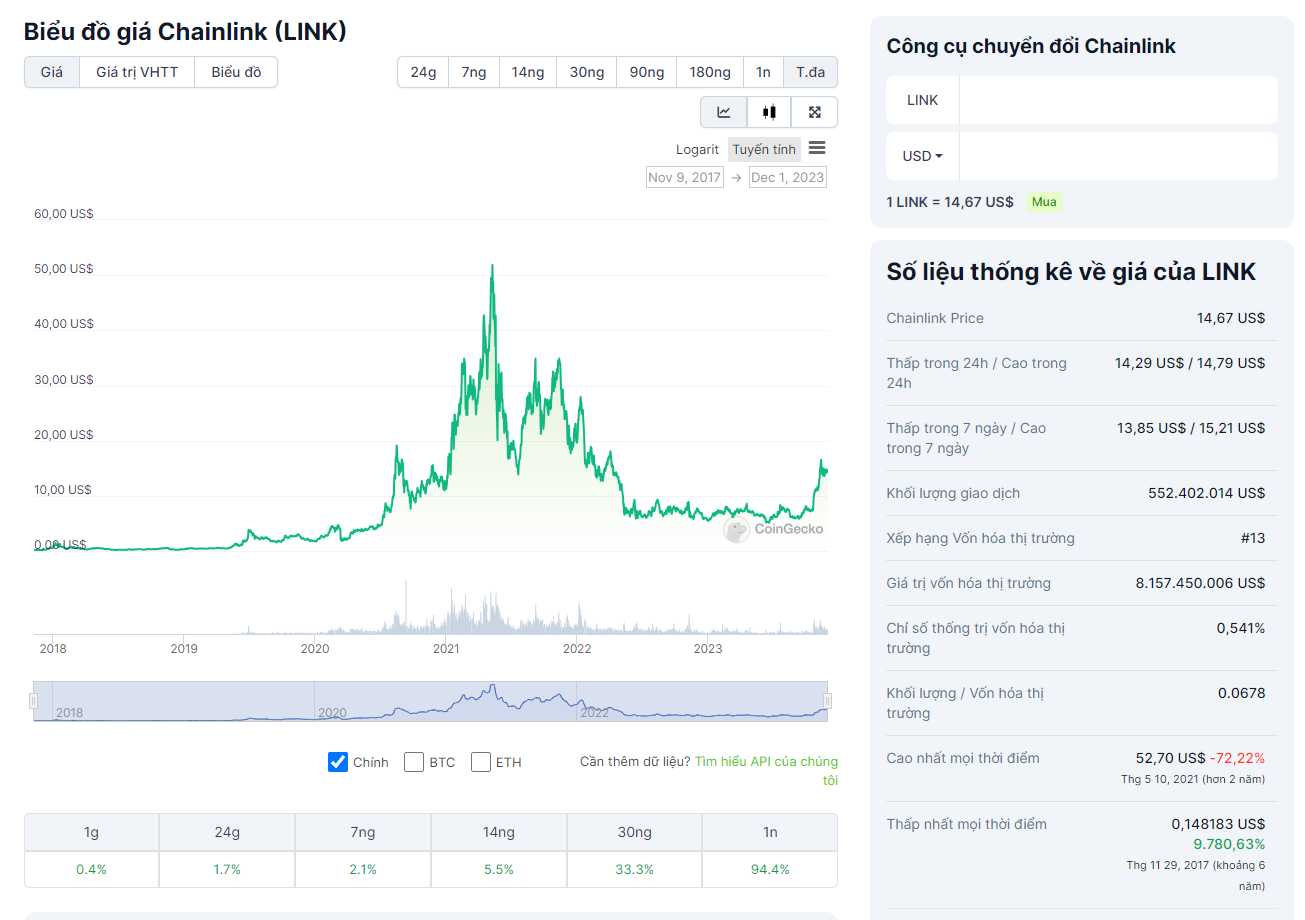1305x920 pixels.
Task: Click 1g column header in change table
Action: (91, 832)
